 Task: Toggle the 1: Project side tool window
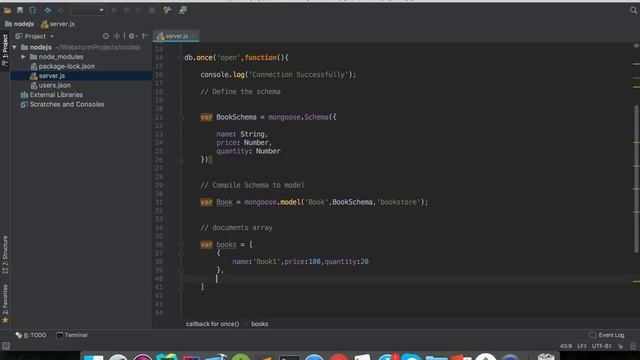coord(5,50)
